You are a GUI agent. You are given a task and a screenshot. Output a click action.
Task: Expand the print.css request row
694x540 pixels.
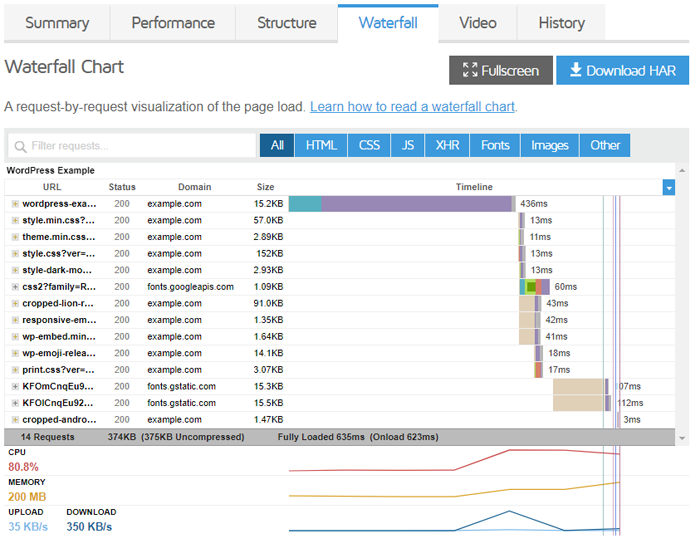(15, 370)
